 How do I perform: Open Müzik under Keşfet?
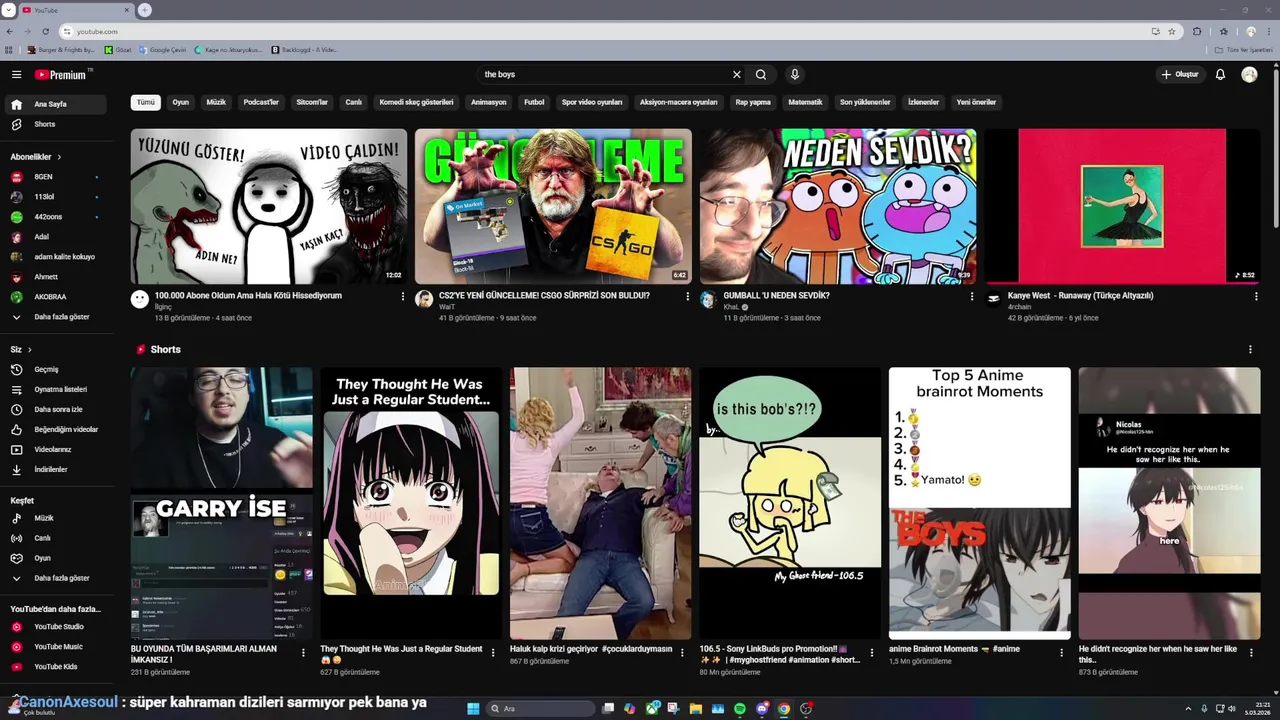[57, 519]
